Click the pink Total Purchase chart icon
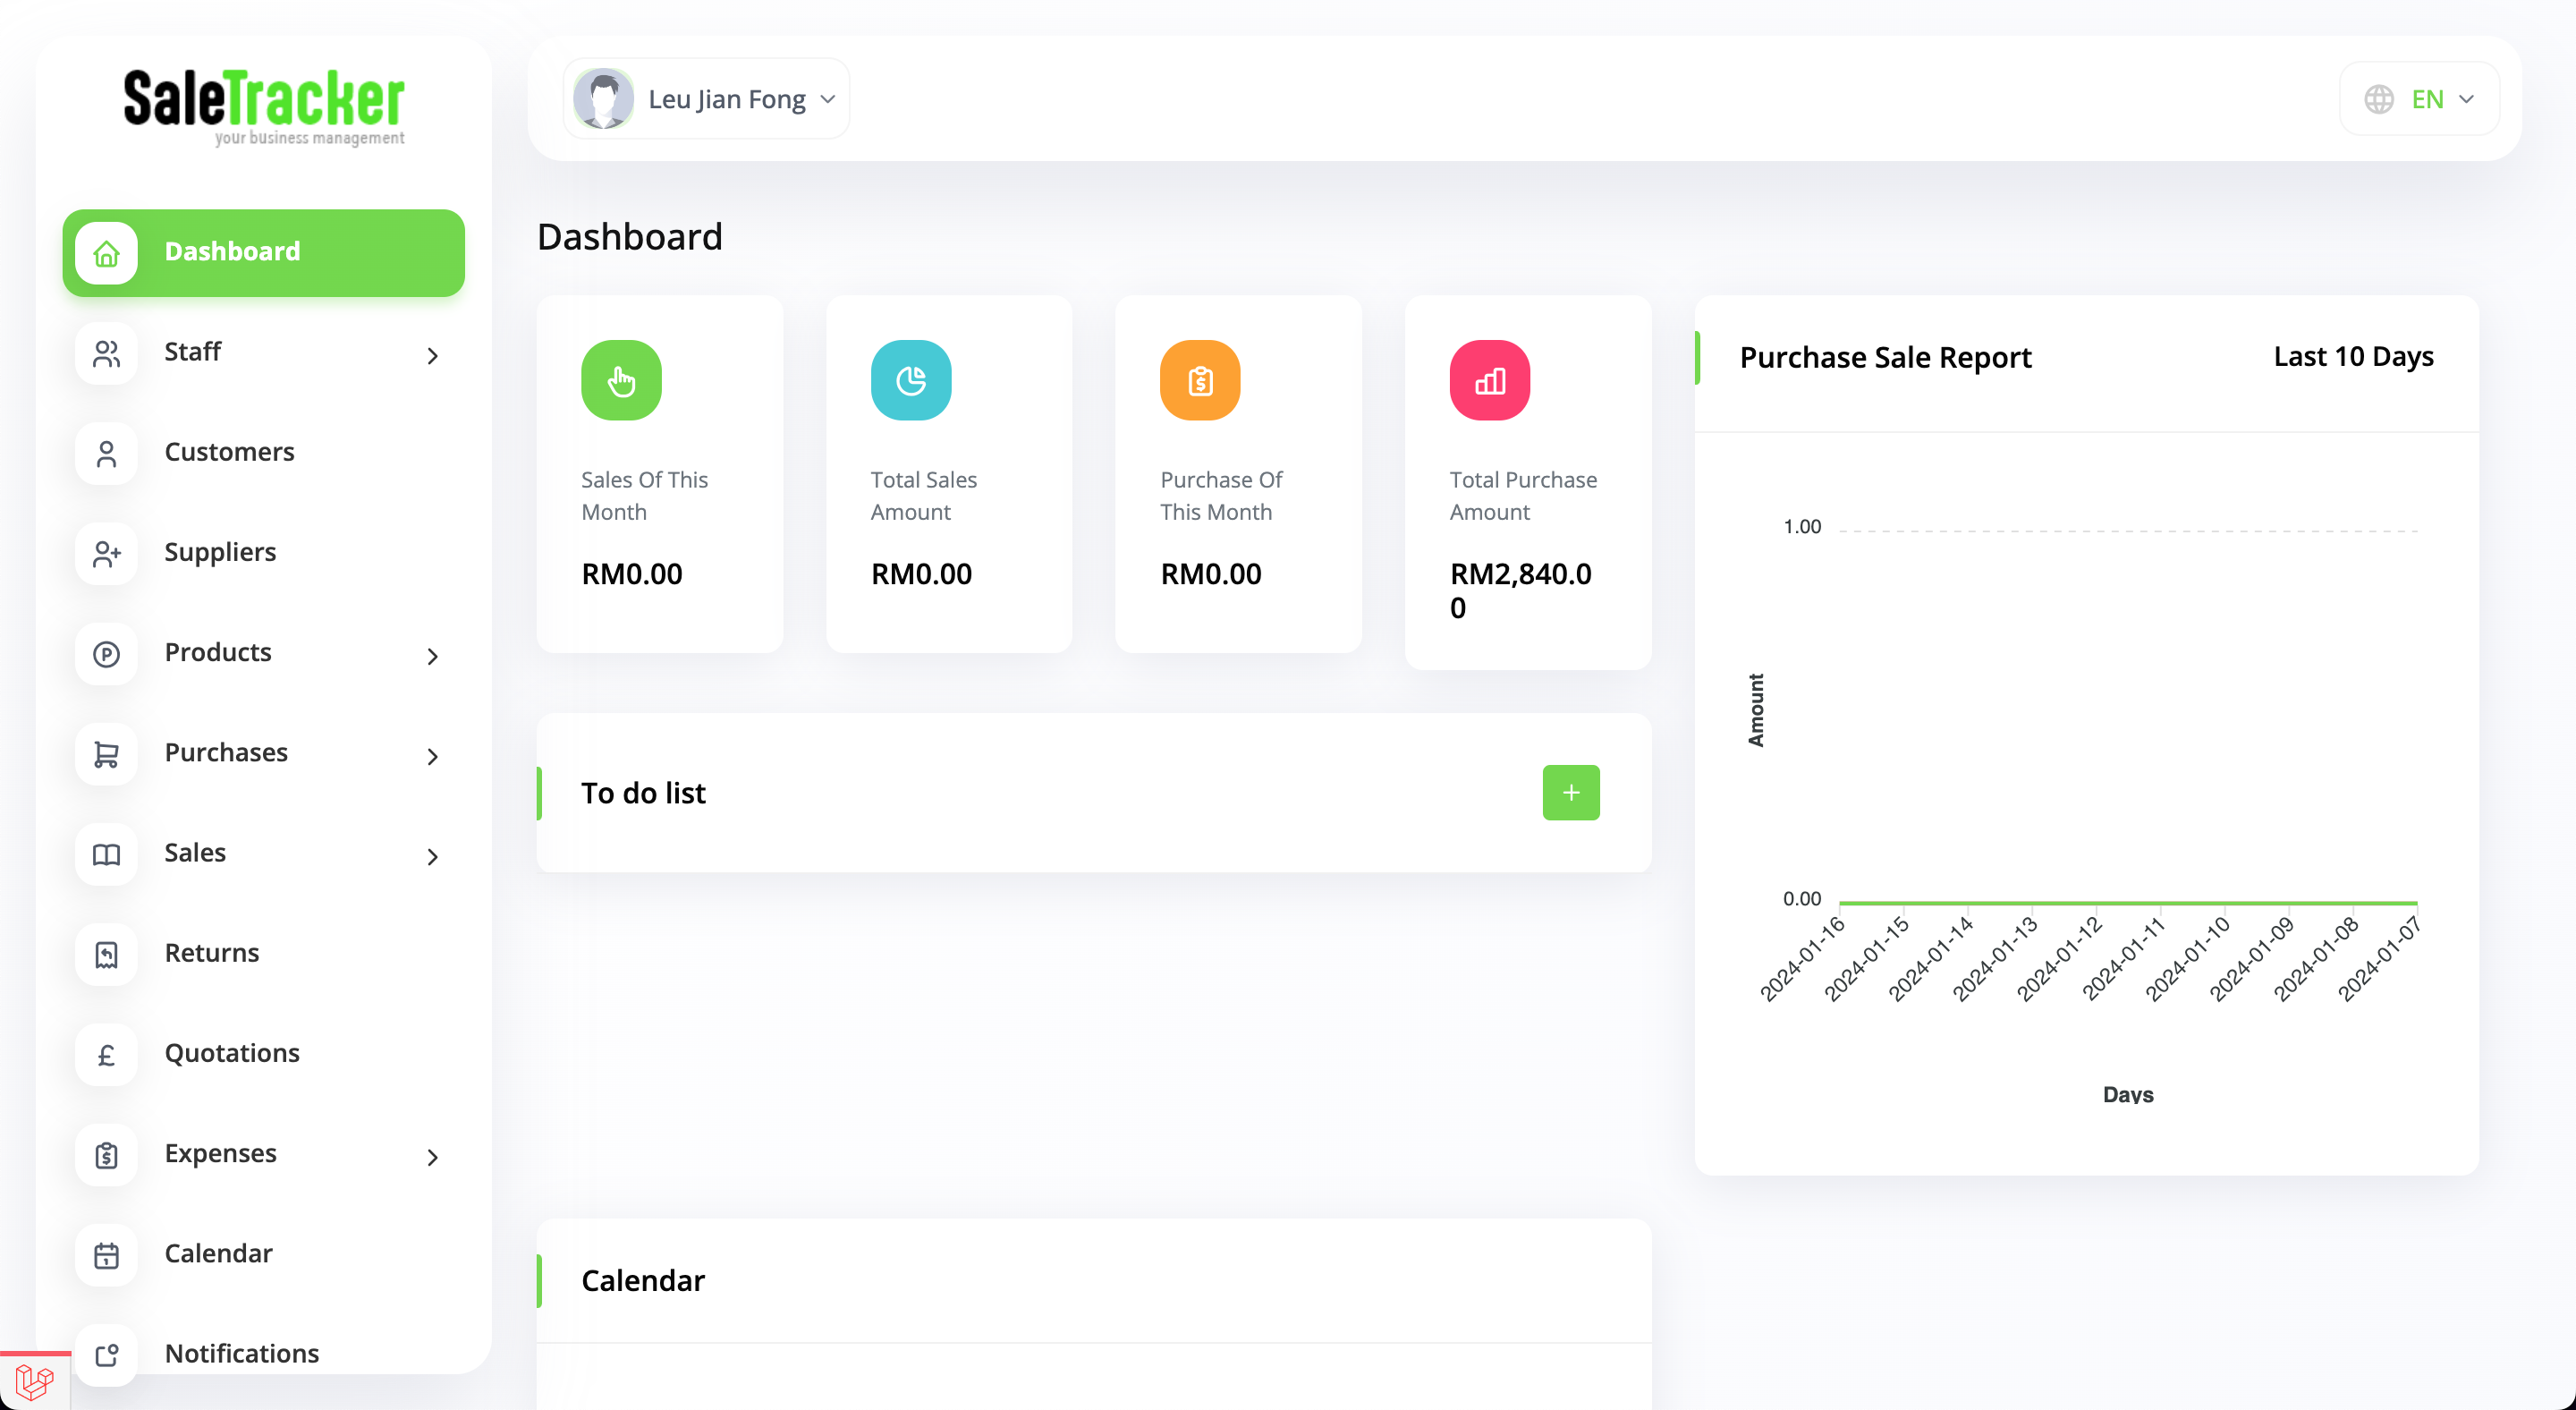The image size is (2576, 1410). coord(1489,380)
